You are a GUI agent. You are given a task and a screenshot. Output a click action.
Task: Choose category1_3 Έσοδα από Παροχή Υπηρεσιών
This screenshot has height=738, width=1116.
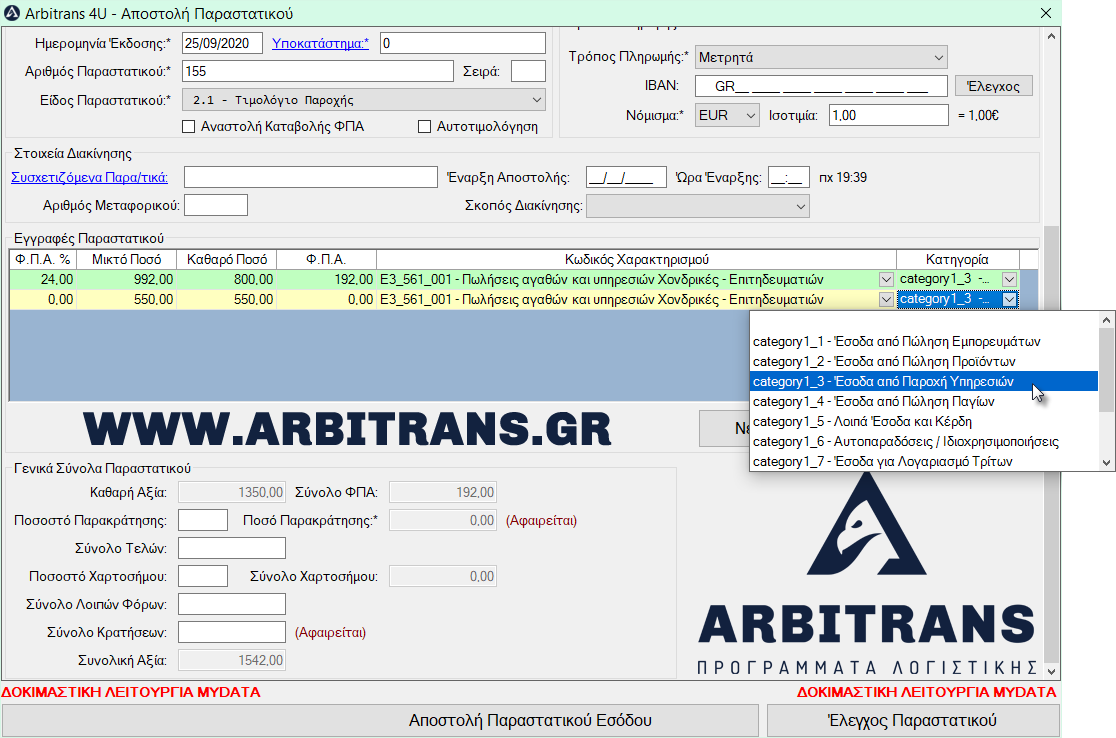[924, 381]
